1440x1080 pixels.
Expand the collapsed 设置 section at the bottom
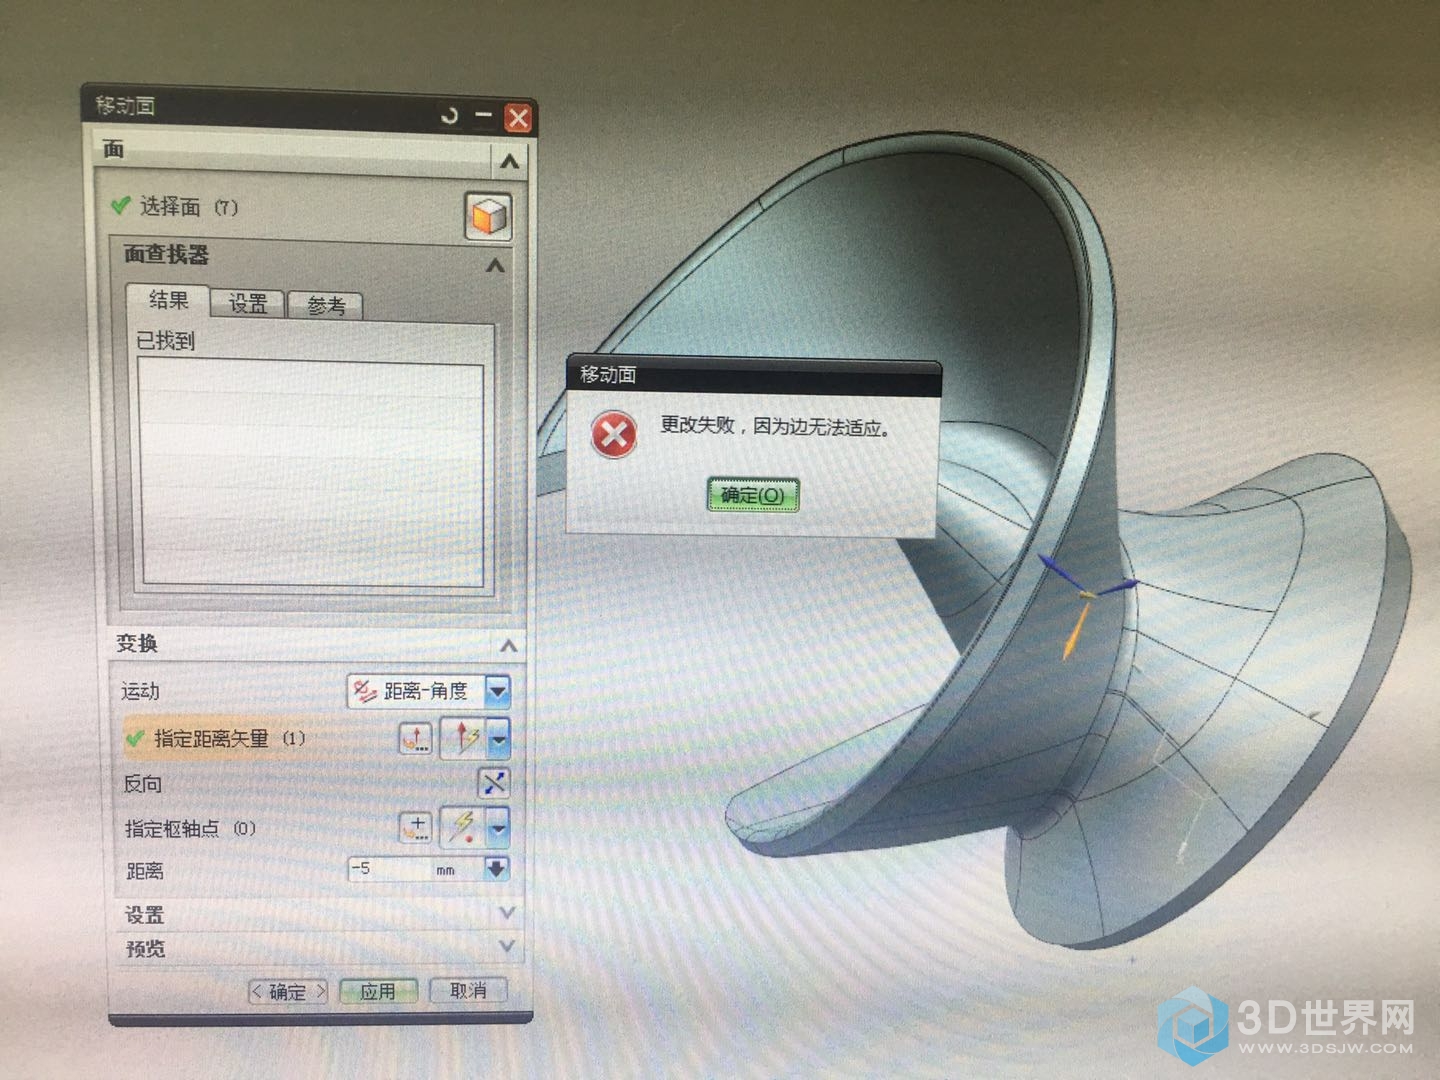point(507,913)
